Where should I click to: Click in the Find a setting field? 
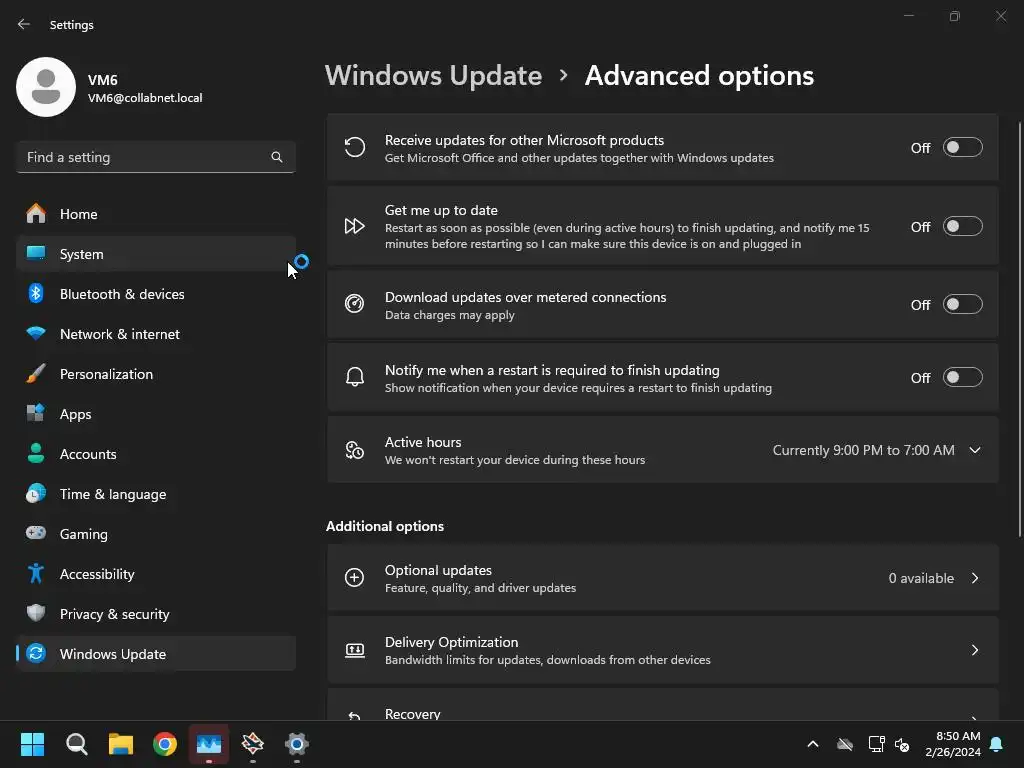click(x=156, y=157)
